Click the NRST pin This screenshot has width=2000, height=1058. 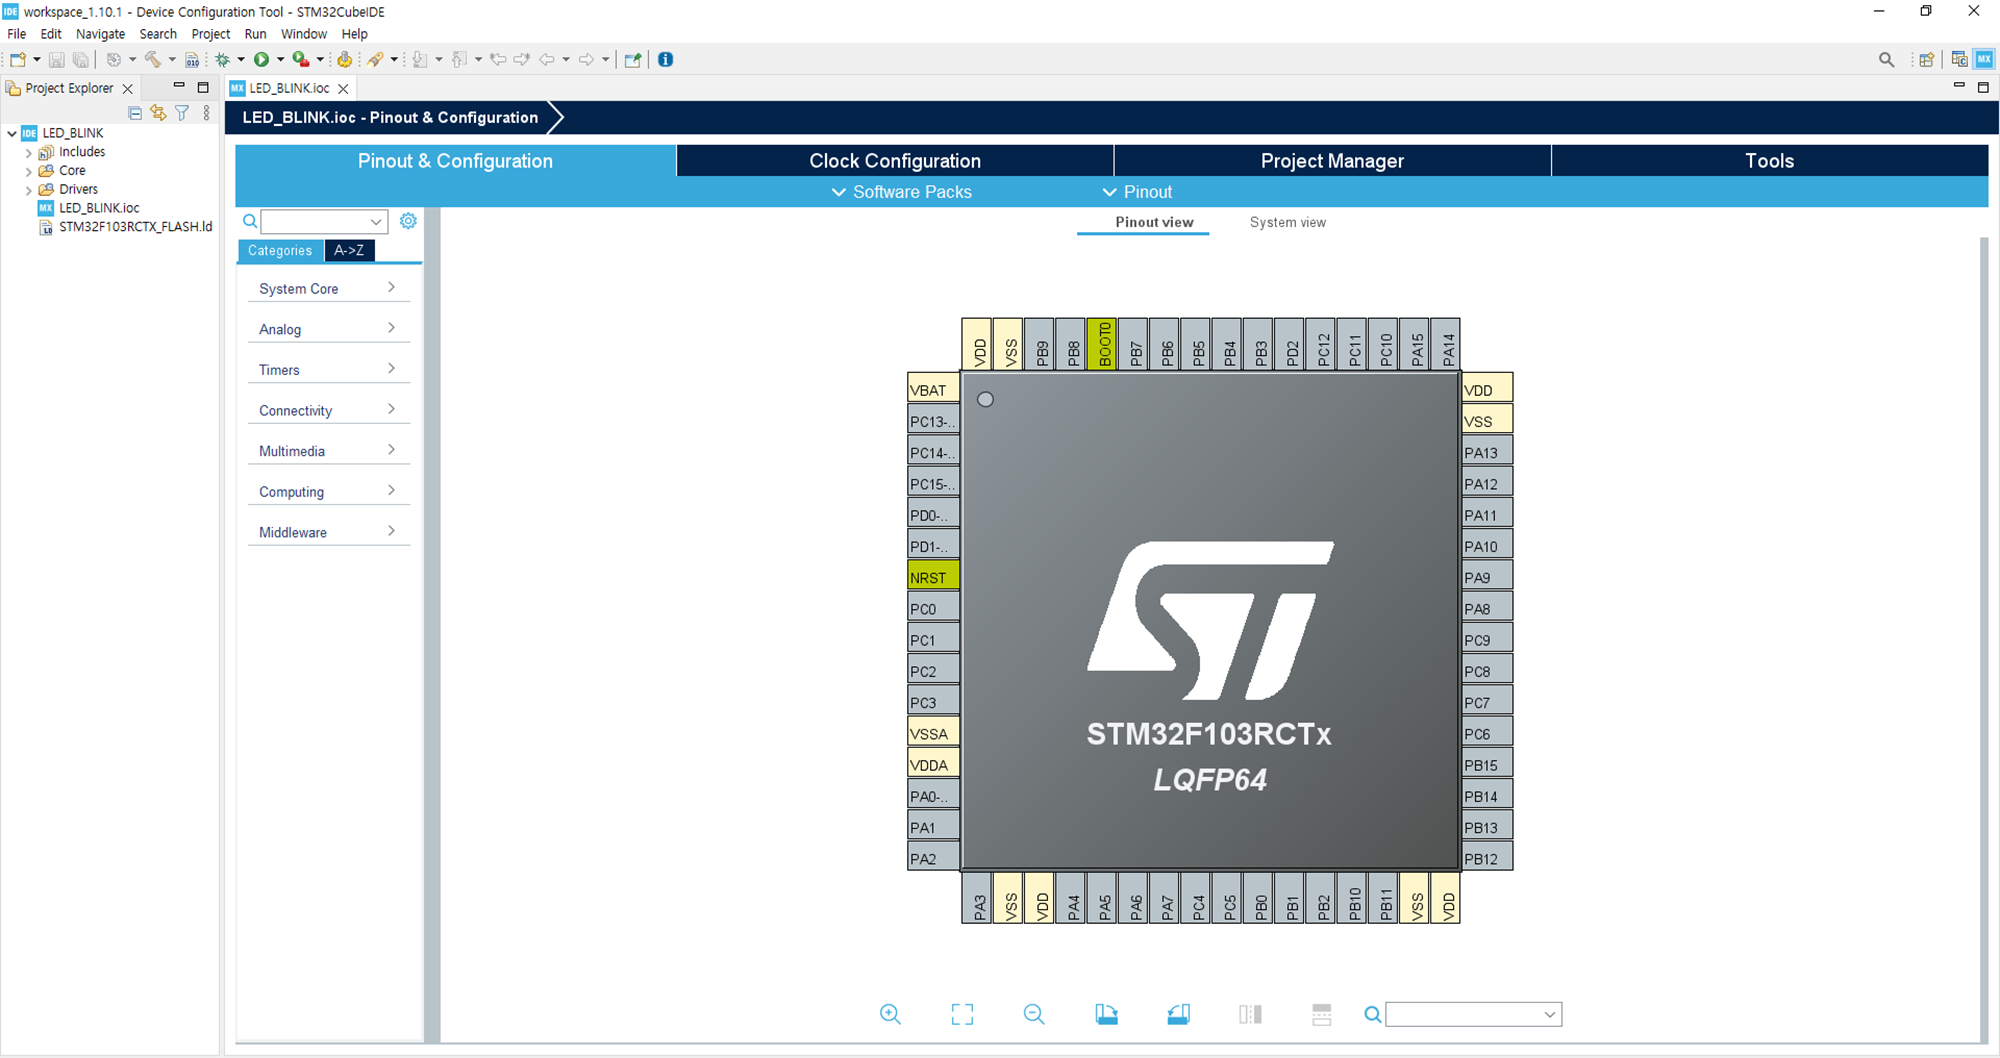coord(933,577)
